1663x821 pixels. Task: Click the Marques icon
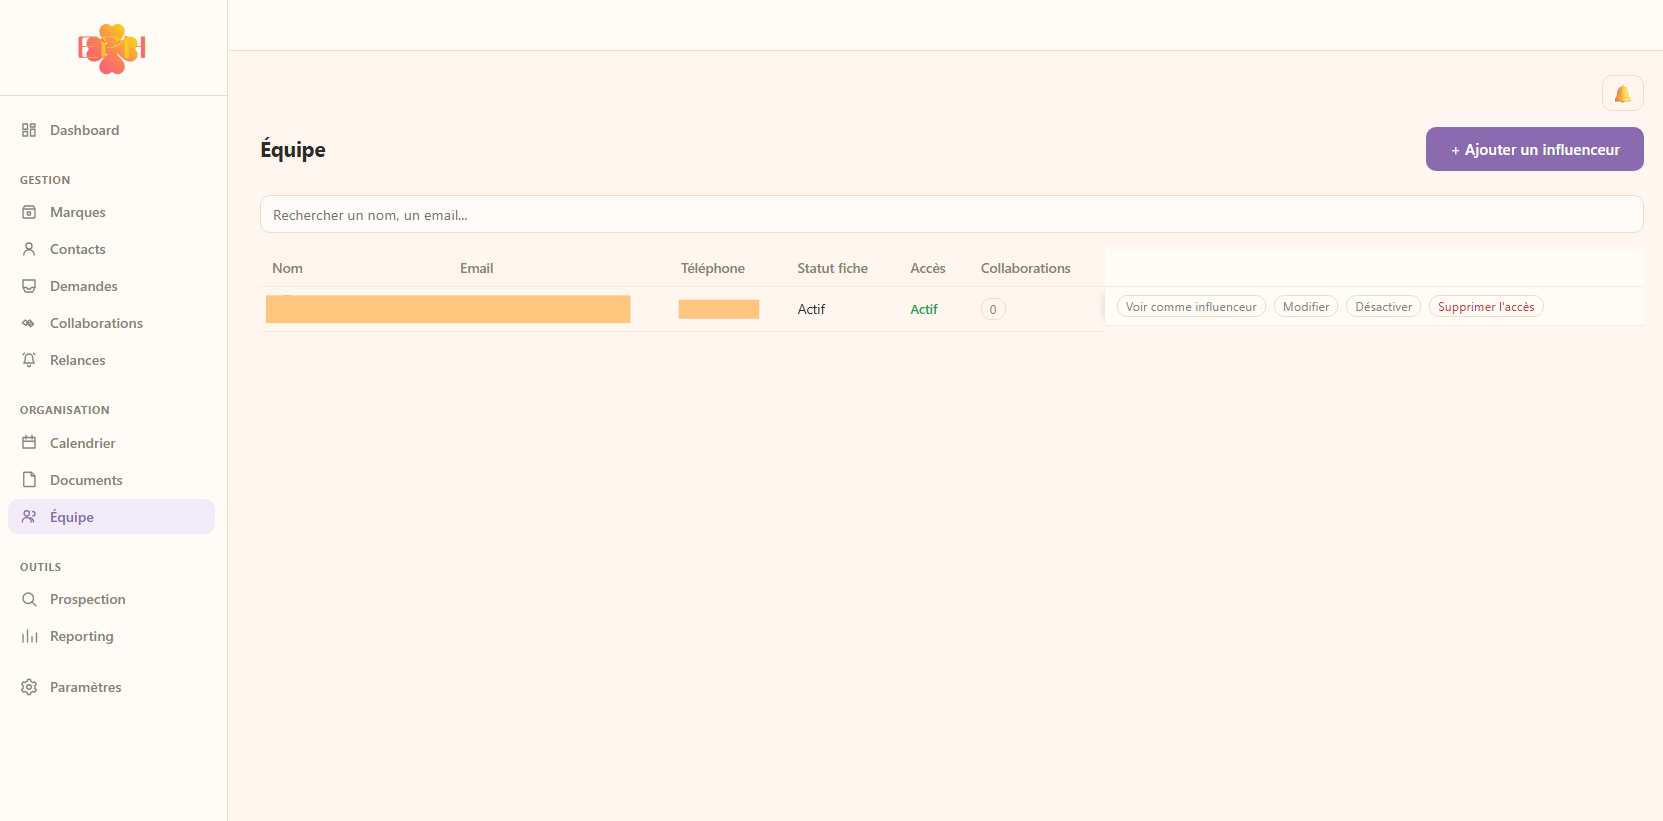pyautogui.click(x=29, y=212)
